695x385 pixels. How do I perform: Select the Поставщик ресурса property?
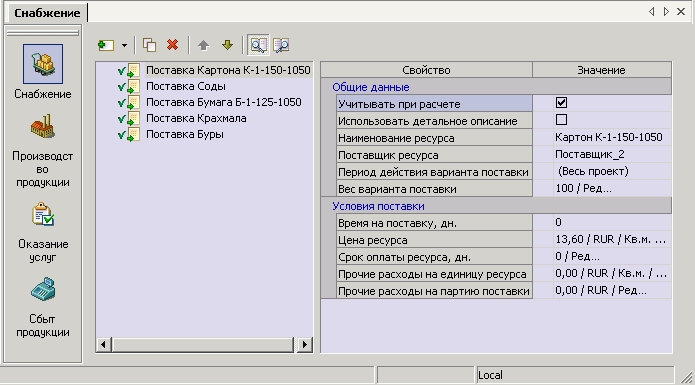pos(434,155)
